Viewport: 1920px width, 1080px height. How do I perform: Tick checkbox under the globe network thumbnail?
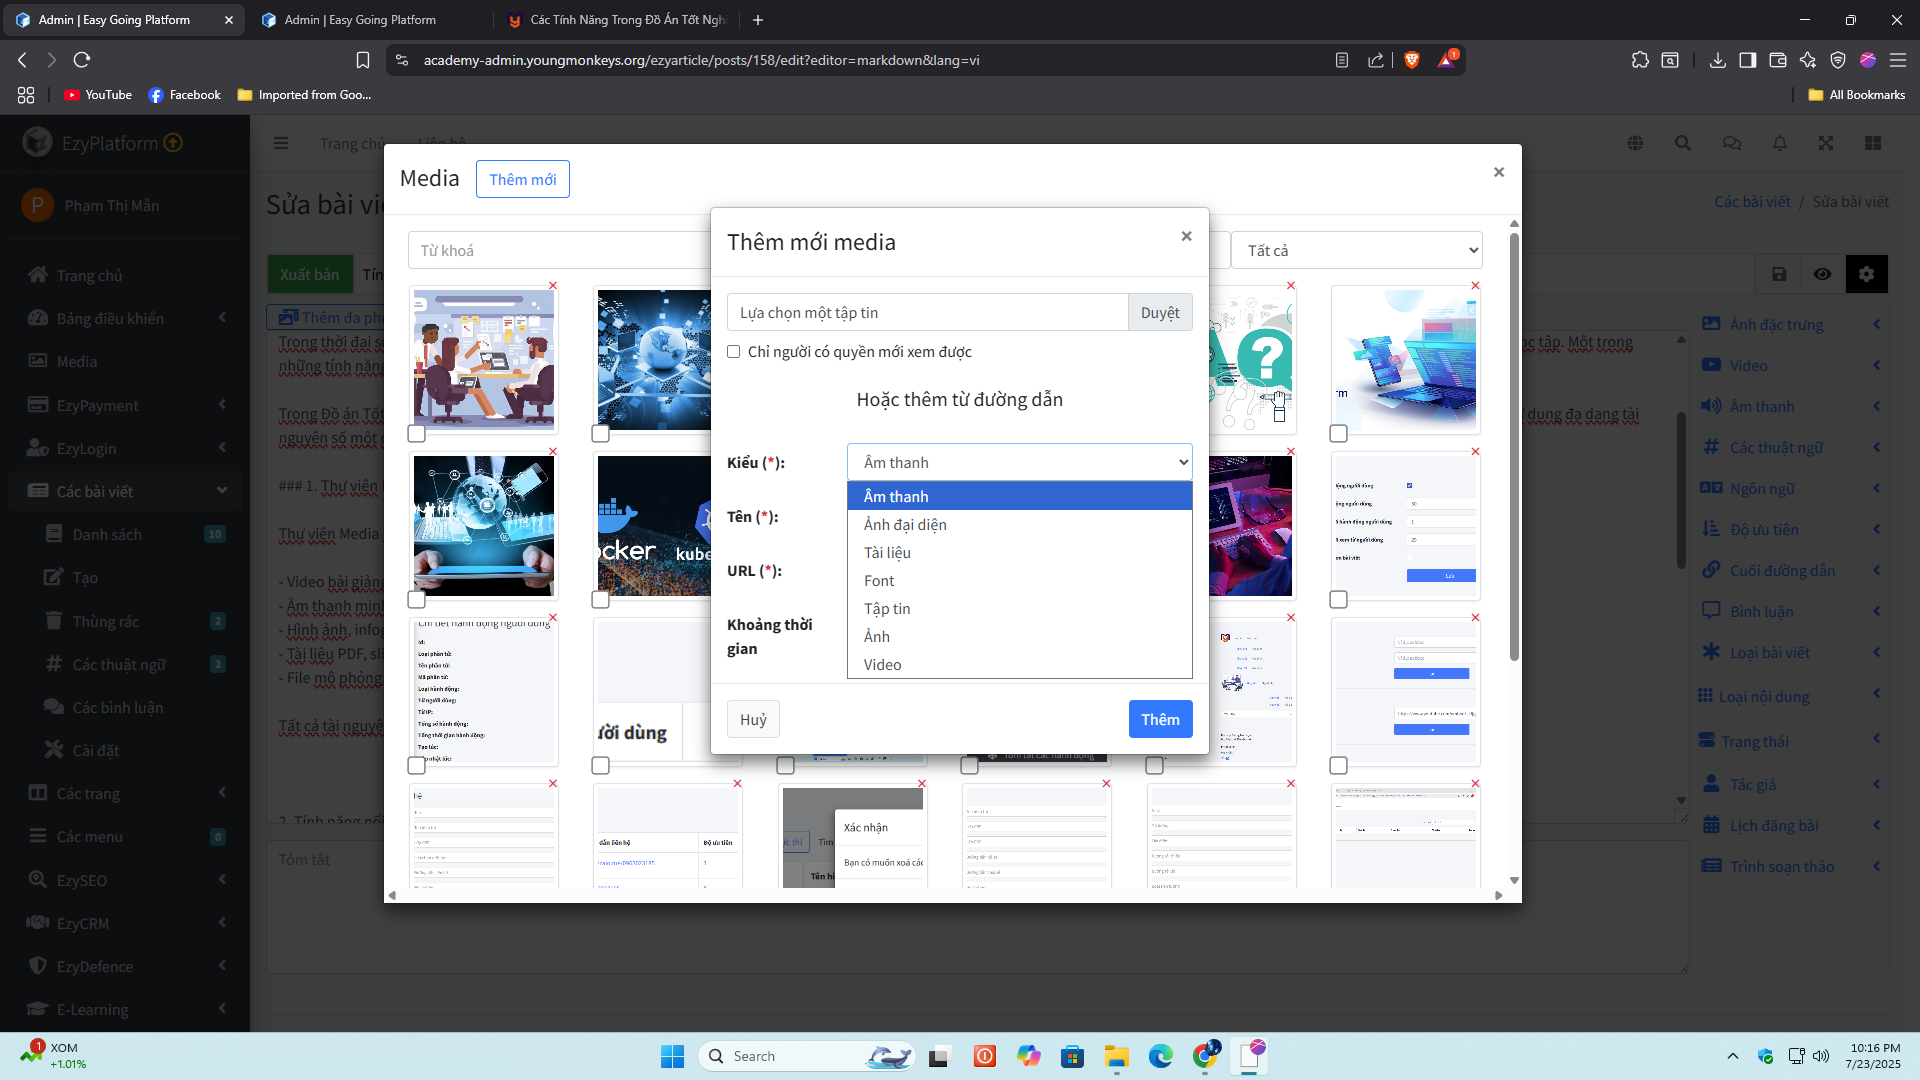tap(600, 433)
